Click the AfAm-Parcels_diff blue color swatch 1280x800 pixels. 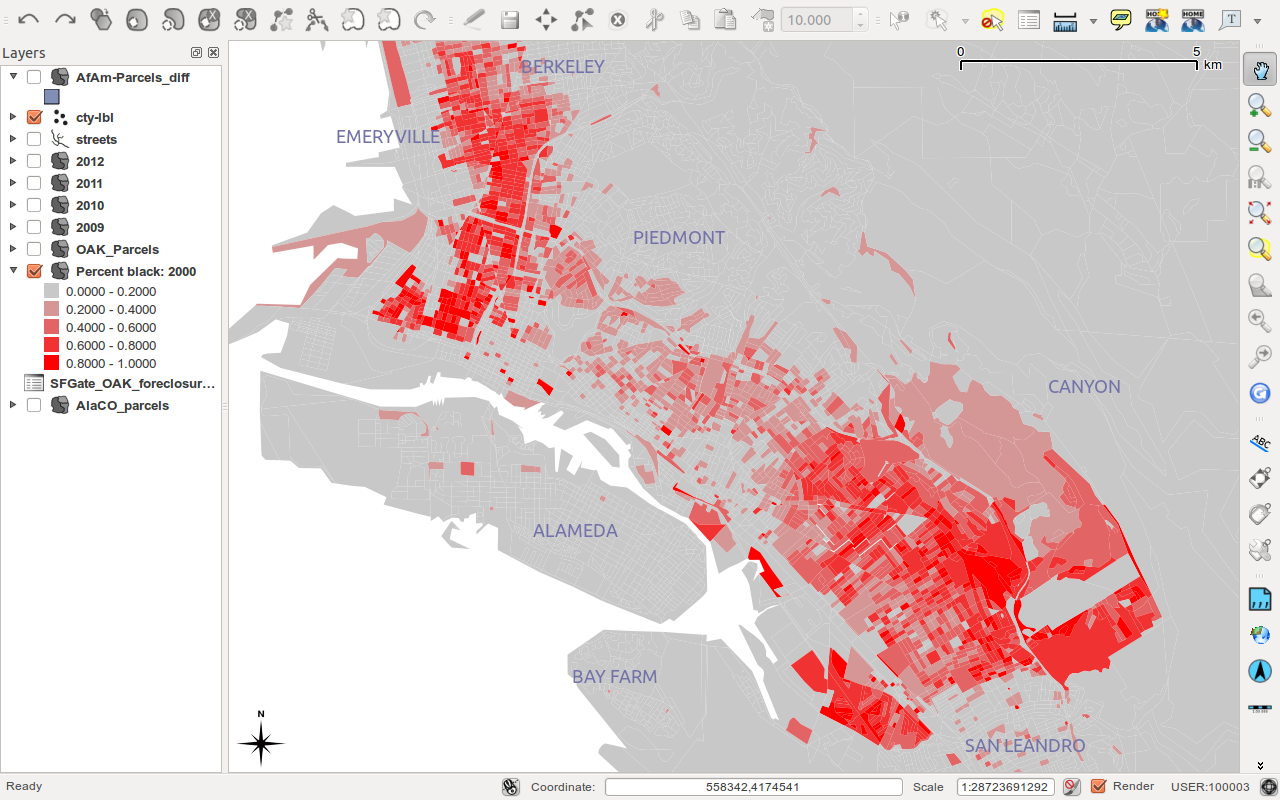(x=52, y=97)
